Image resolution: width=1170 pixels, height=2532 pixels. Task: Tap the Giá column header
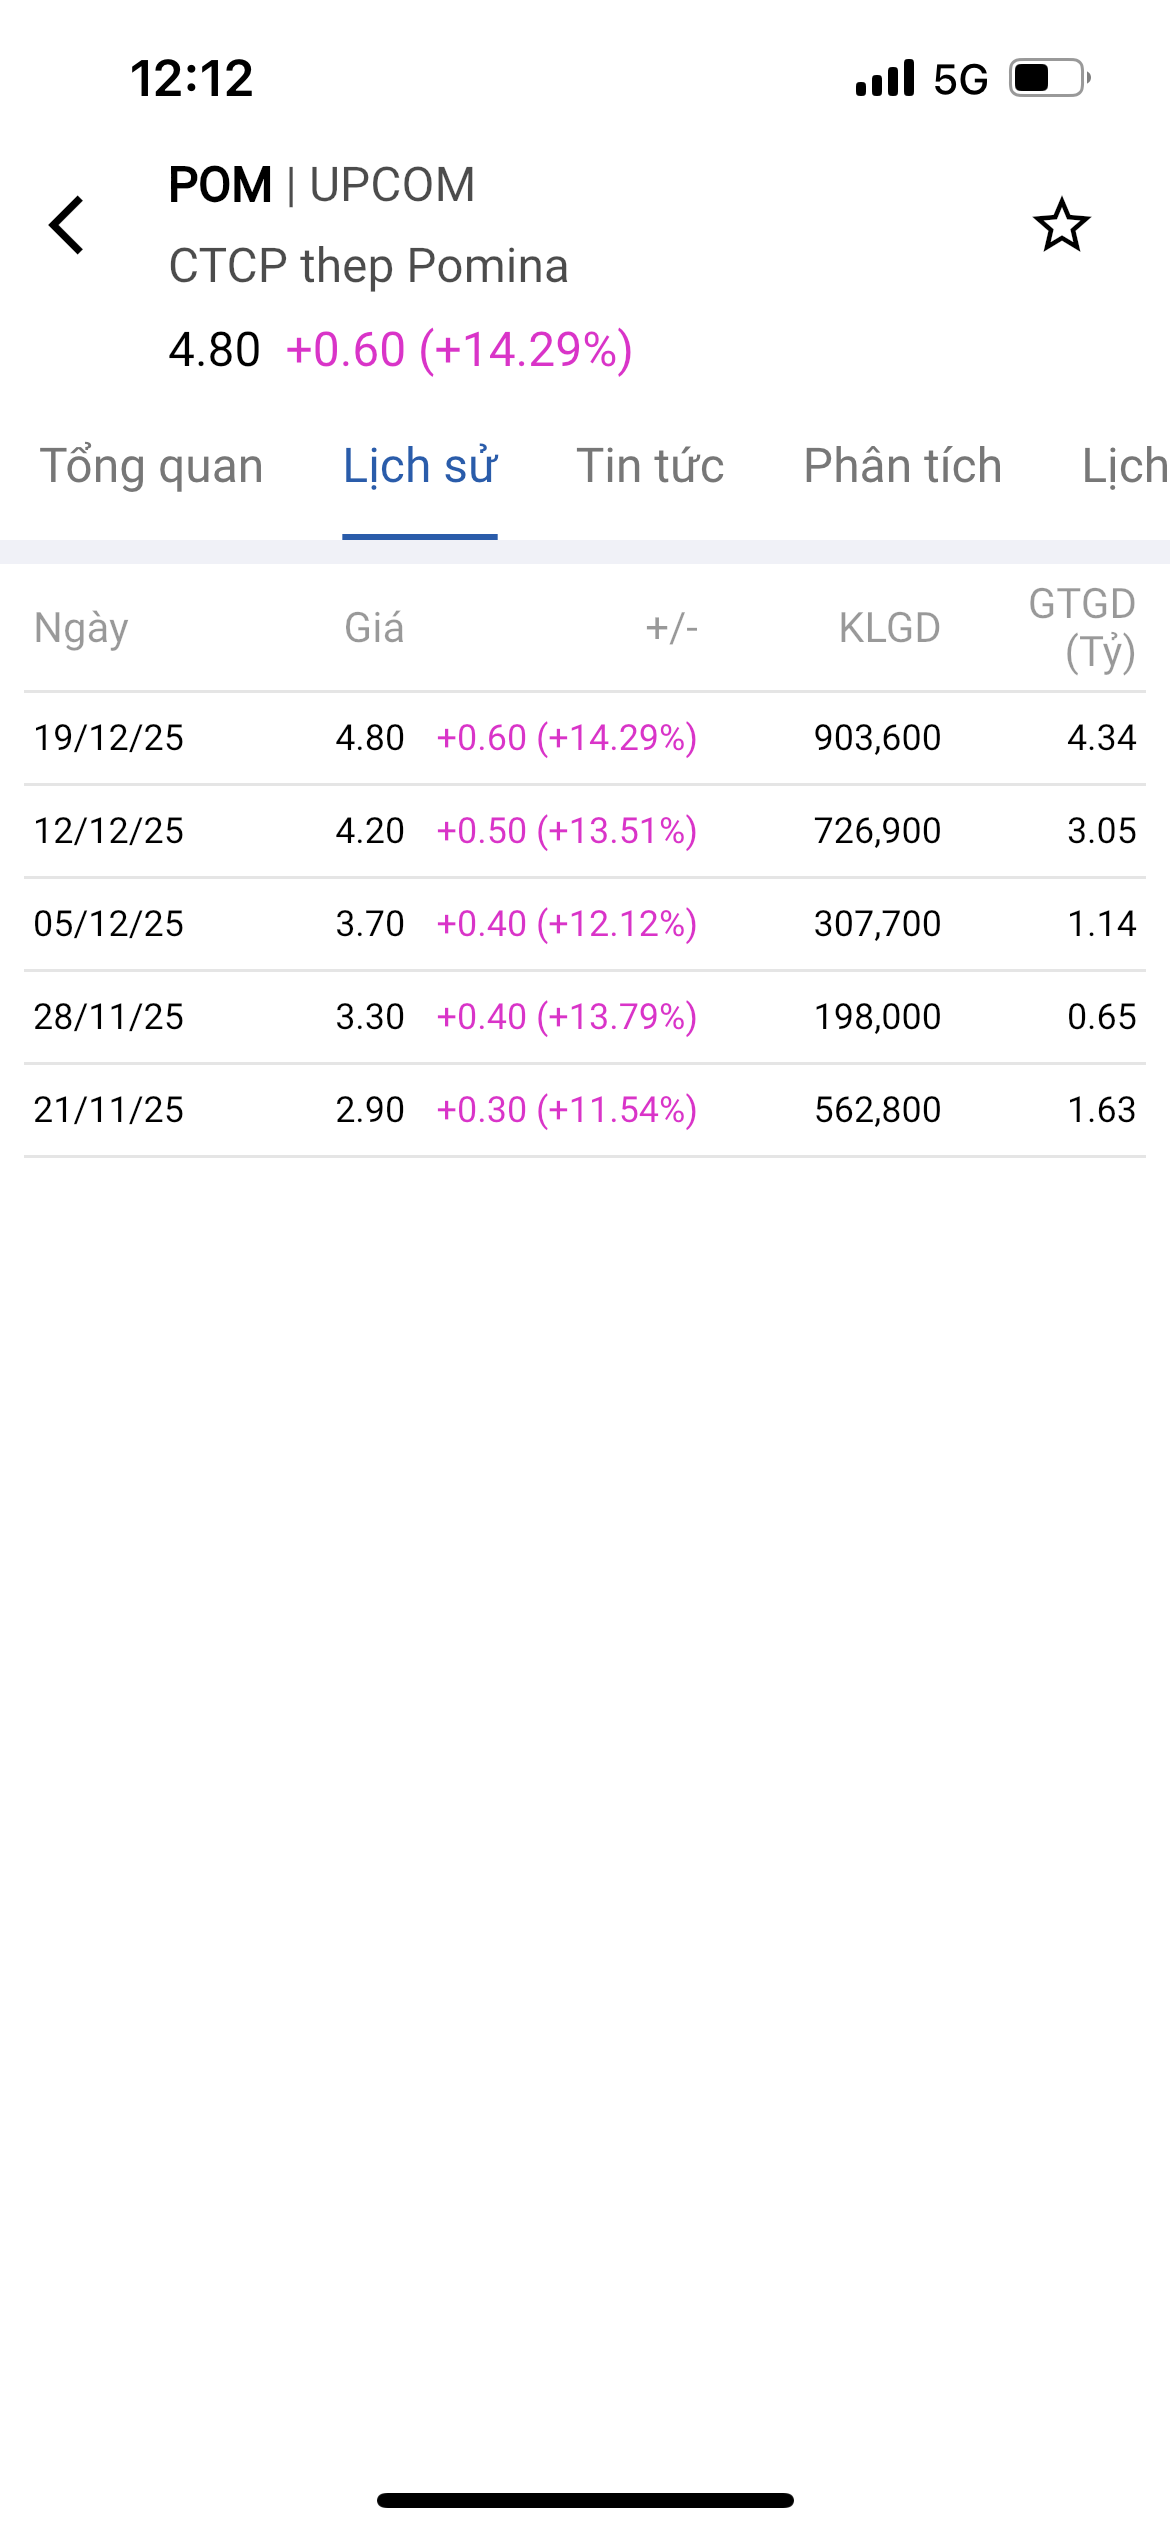point(374,628)
